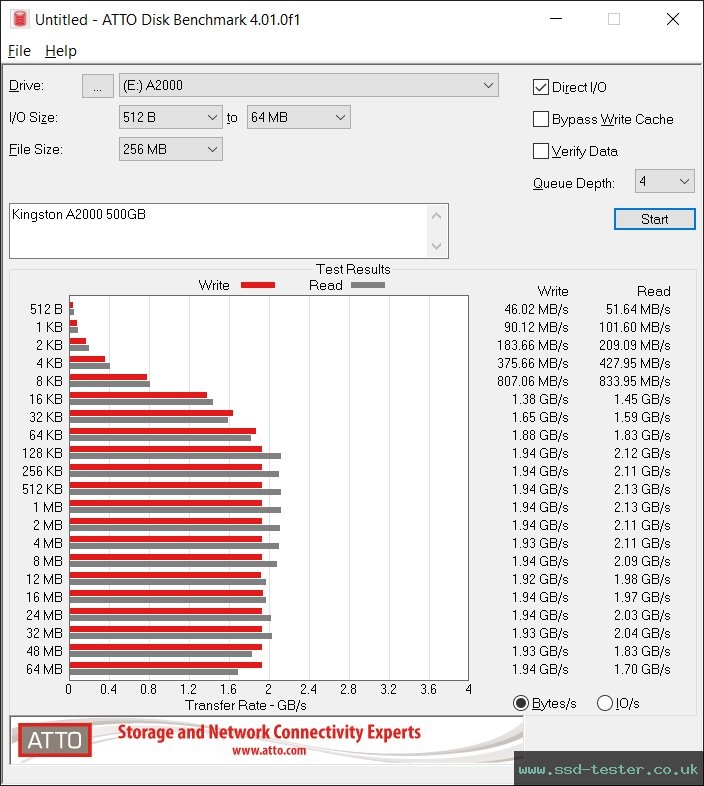The image size is (704, 786).
Task: Click the 64 MB write bar in chart
Action: (x=166, y=665)
